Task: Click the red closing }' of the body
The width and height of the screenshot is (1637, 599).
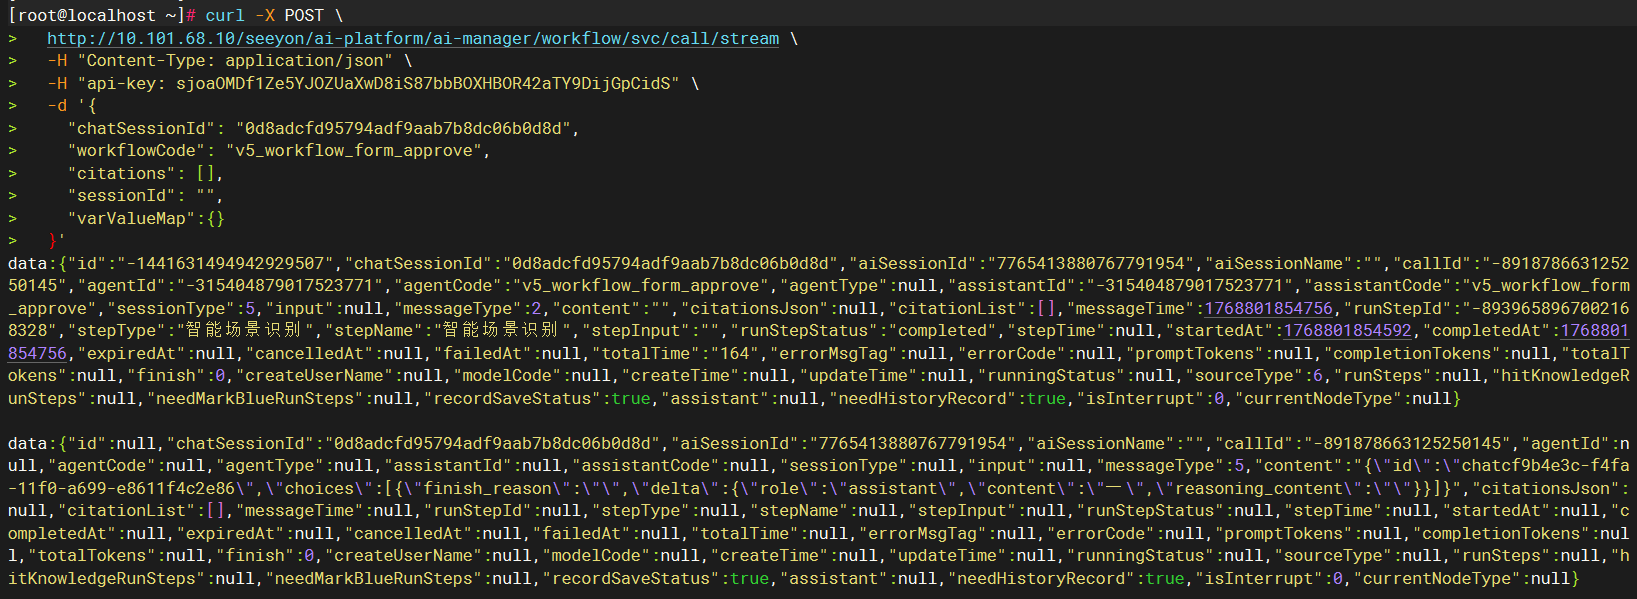Action: pyautogui.click(x=57, y=241)
